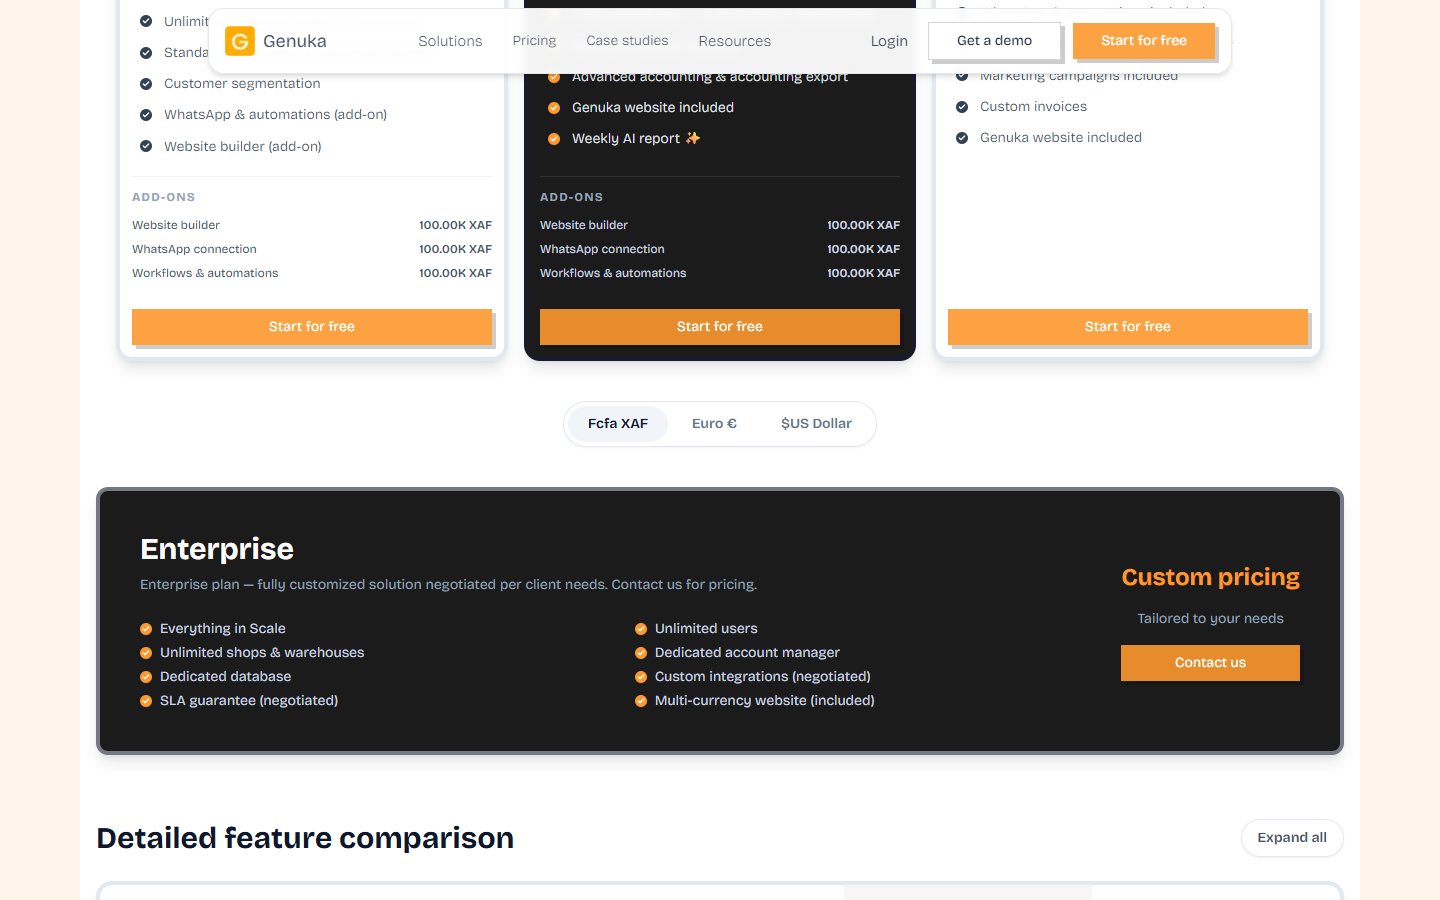The image size is (1440, 900).
Task: Click Expand all for feature comparison
Action: 1292,838
